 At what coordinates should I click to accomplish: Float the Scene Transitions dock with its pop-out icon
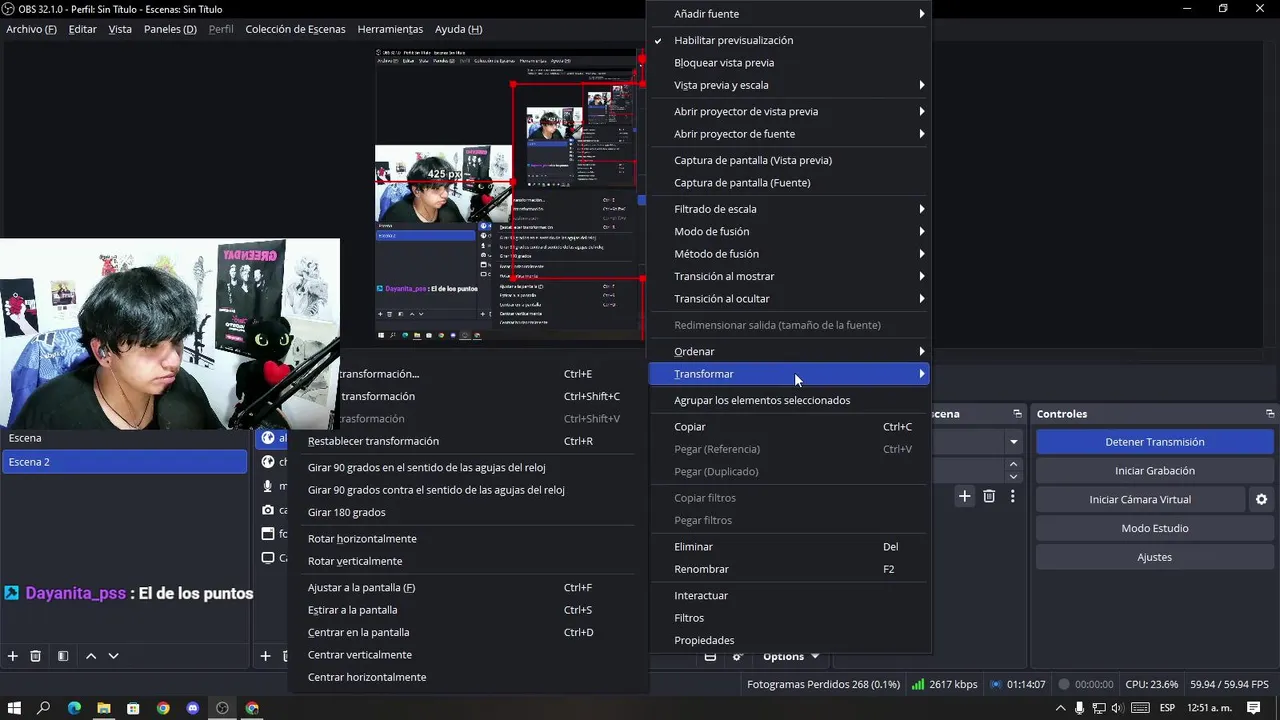click(1017, 414)
